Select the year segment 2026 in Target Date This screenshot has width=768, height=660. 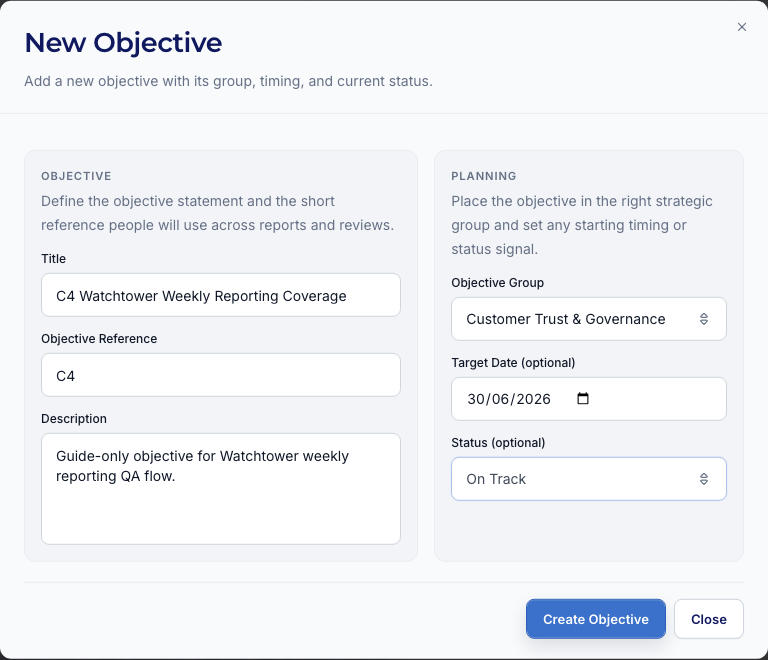(x=535, y=399)
